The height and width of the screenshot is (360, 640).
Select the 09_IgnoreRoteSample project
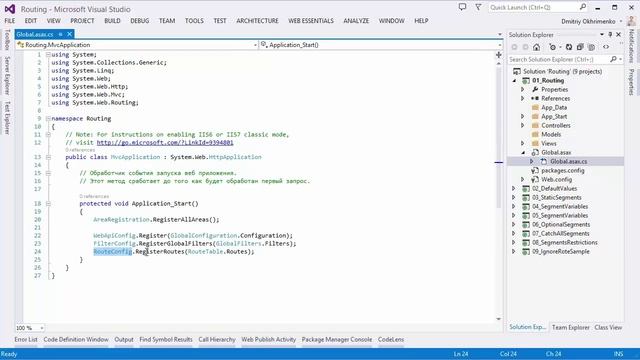[561, 251]
